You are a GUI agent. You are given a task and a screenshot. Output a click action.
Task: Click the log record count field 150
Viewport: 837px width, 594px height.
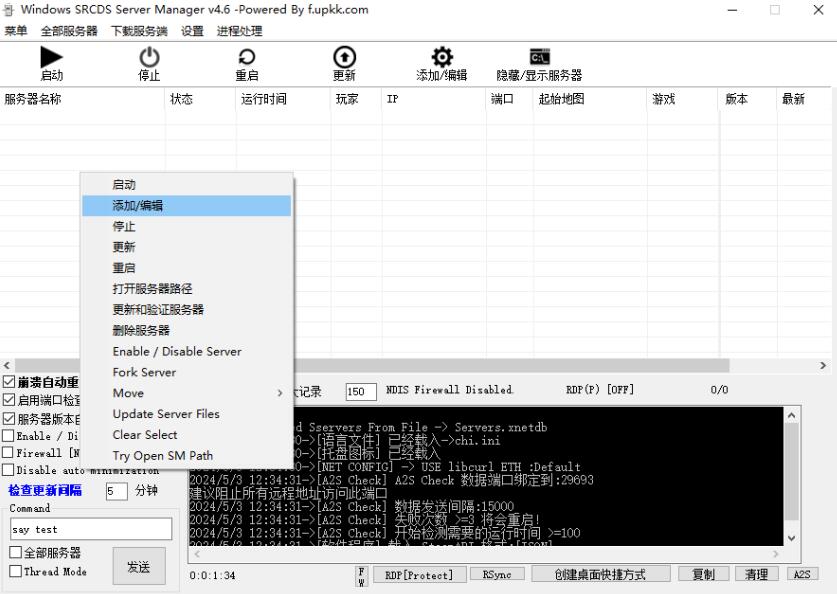click(361, 392)
